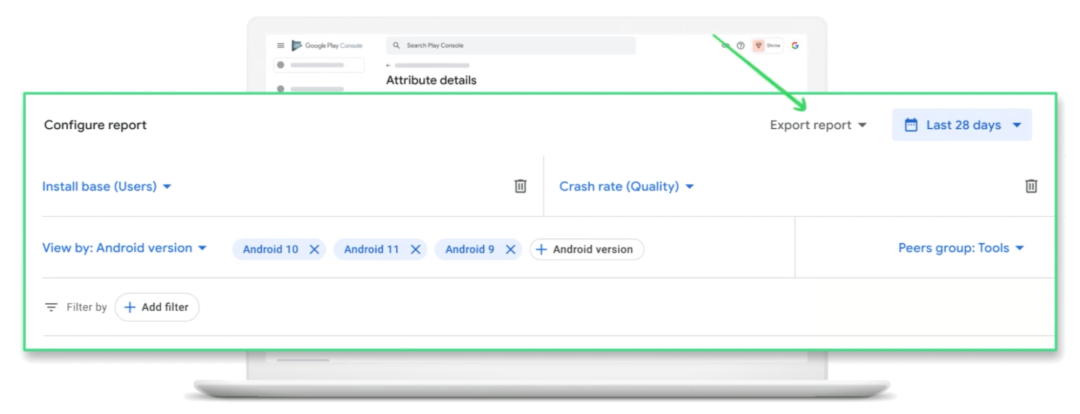The height and width of the screenshot is (414, 1080).
Task: Add another Android version chip
Action: [587, 249]
